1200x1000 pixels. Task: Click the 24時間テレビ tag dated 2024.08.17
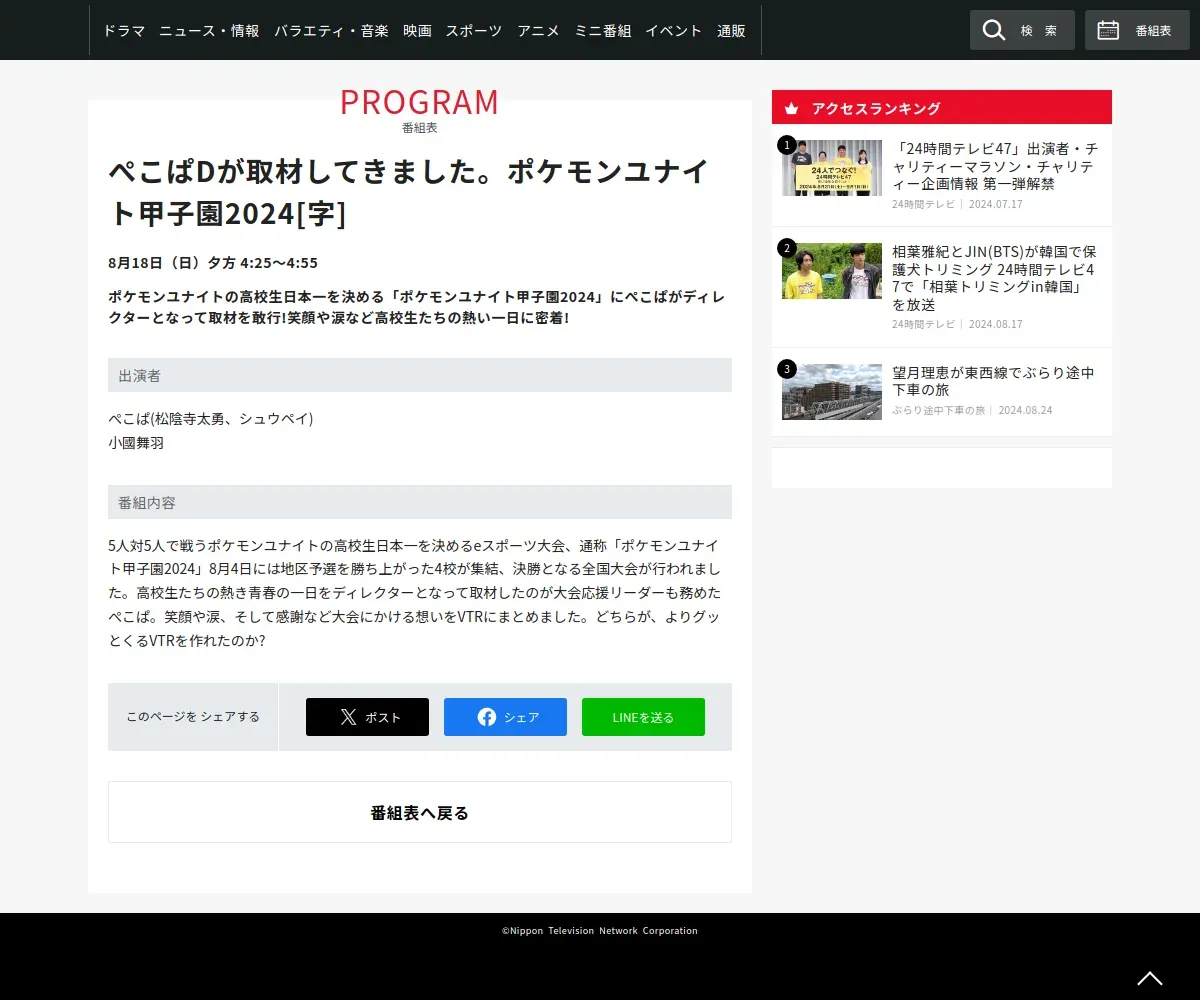point(923,324)
